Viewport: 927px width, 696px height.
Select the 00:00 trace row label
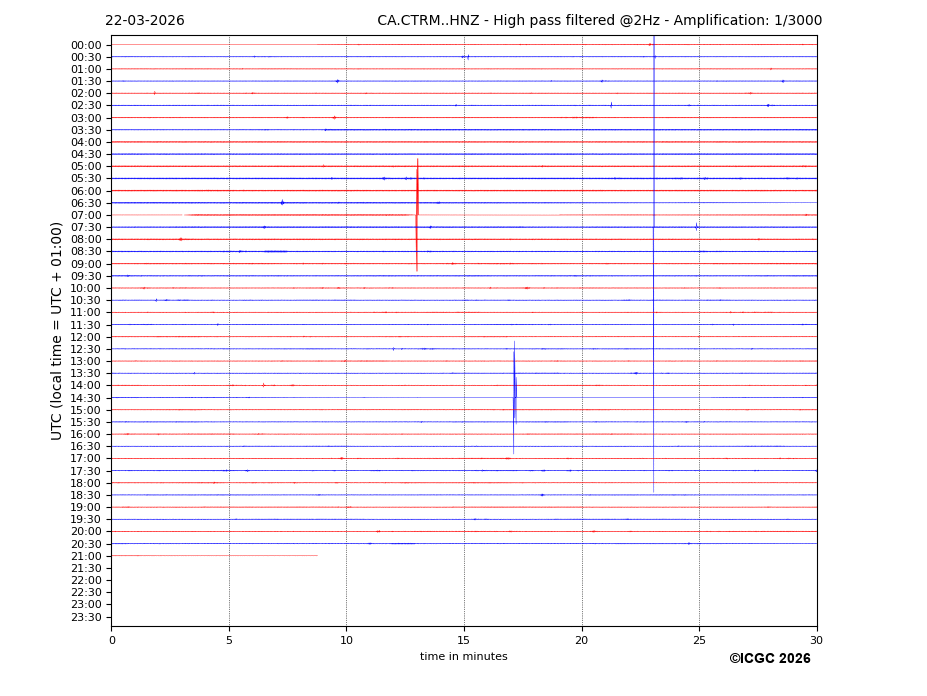tap(86, 45)
